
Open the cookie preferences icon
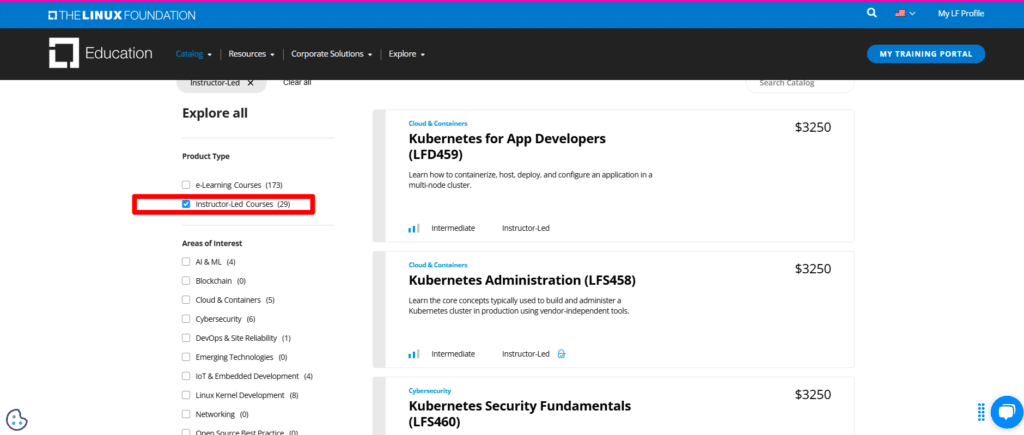click(x=17, y=419)
